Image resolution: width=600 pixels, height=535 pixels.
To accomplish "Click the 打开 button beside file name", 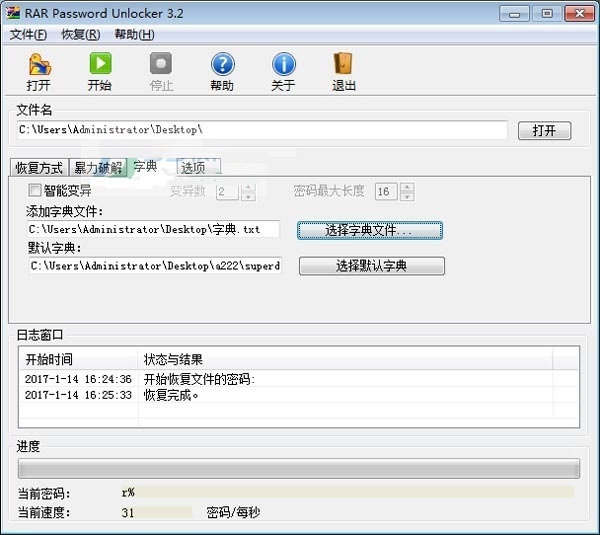I will pyautogui.click(x=545, y=131).
